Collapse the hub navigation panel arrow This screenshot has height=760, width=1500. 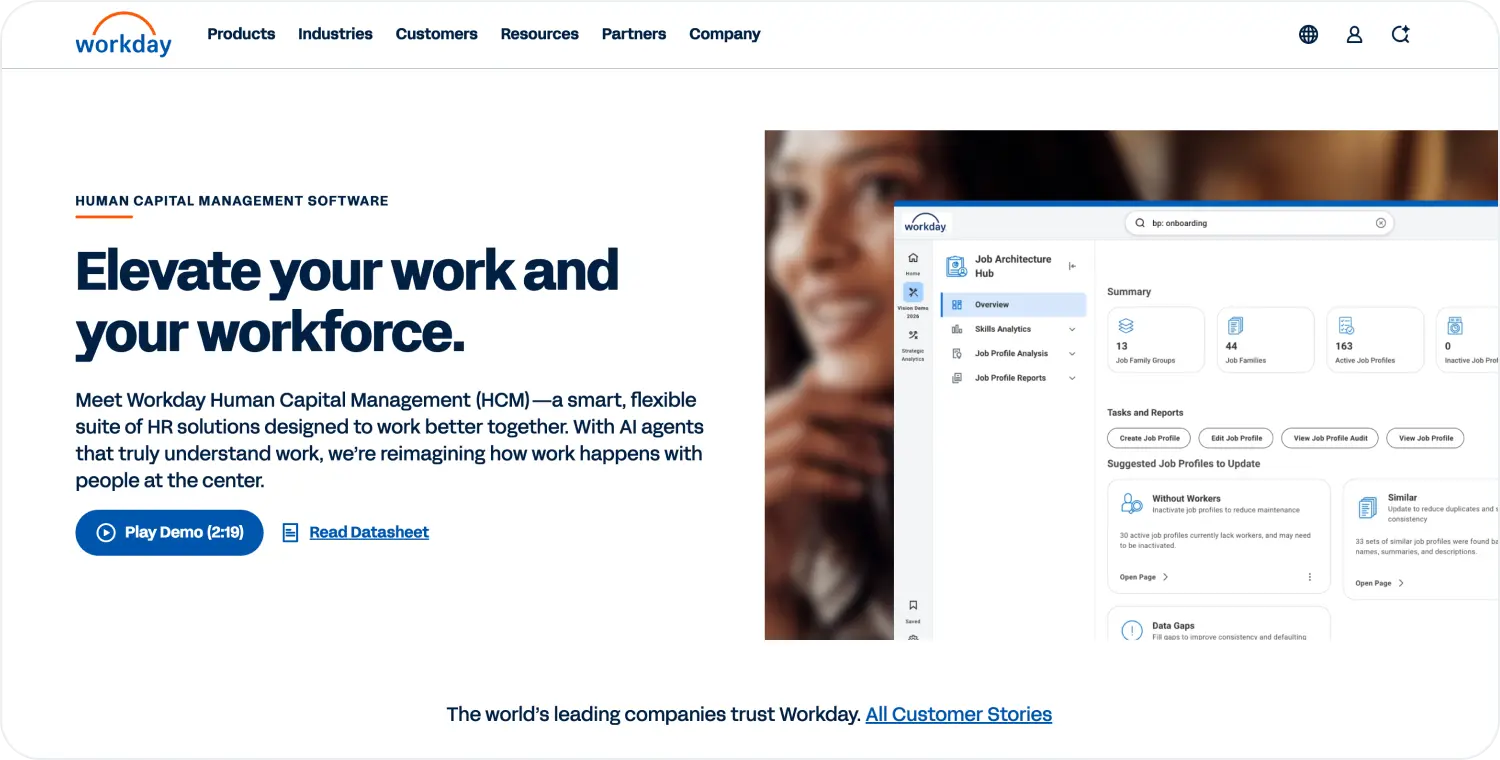(x=1072, y=266)
